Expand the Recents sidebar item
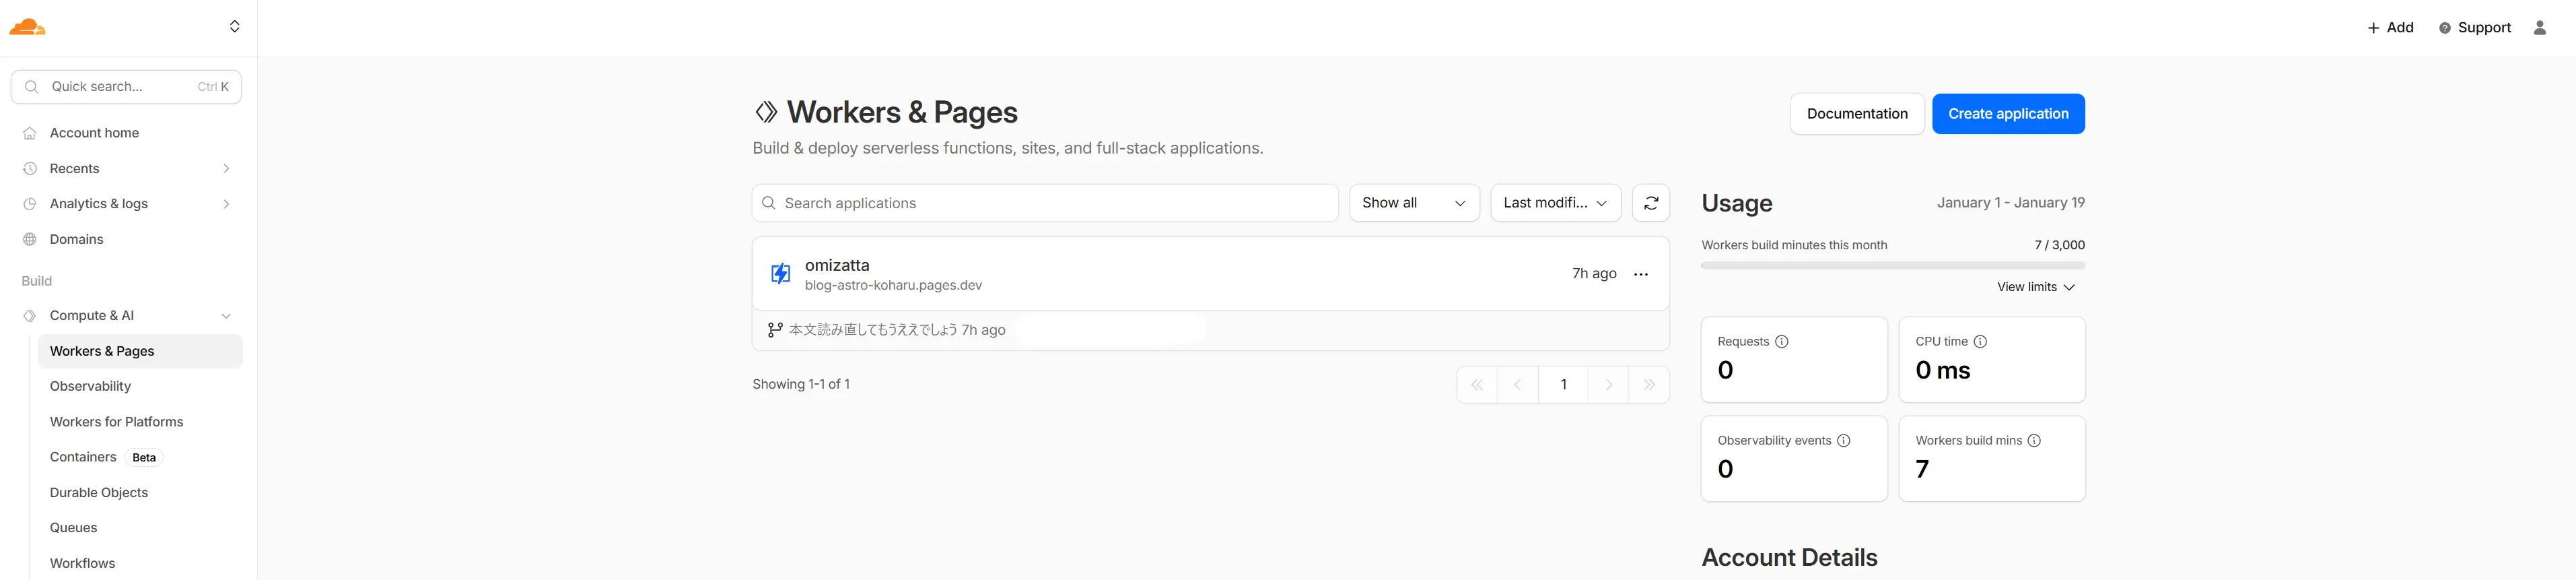Screen dimensions: 2576x580 [226, 169]
